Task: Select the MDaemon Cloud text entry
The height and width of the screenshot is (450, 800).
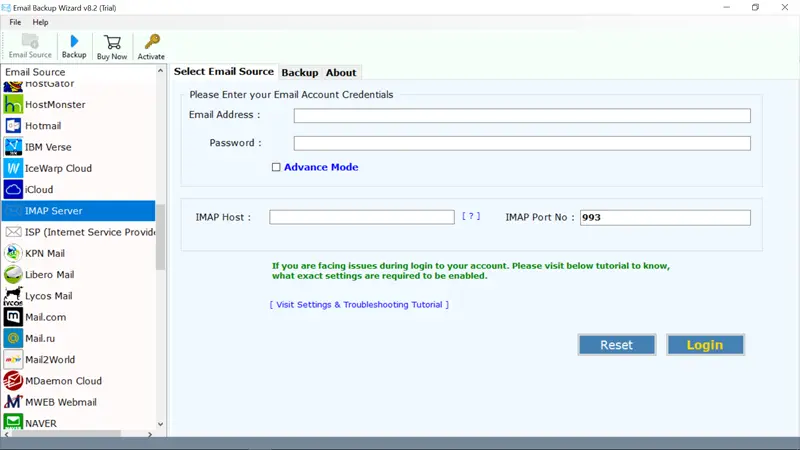Action: coord(63,381)
